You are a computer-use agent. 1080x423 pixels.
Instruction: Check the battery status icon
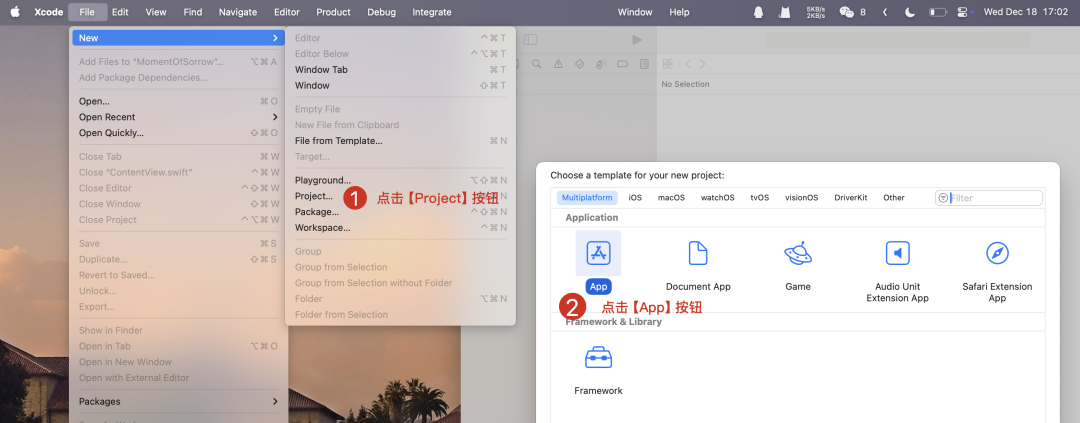[937, 12]
